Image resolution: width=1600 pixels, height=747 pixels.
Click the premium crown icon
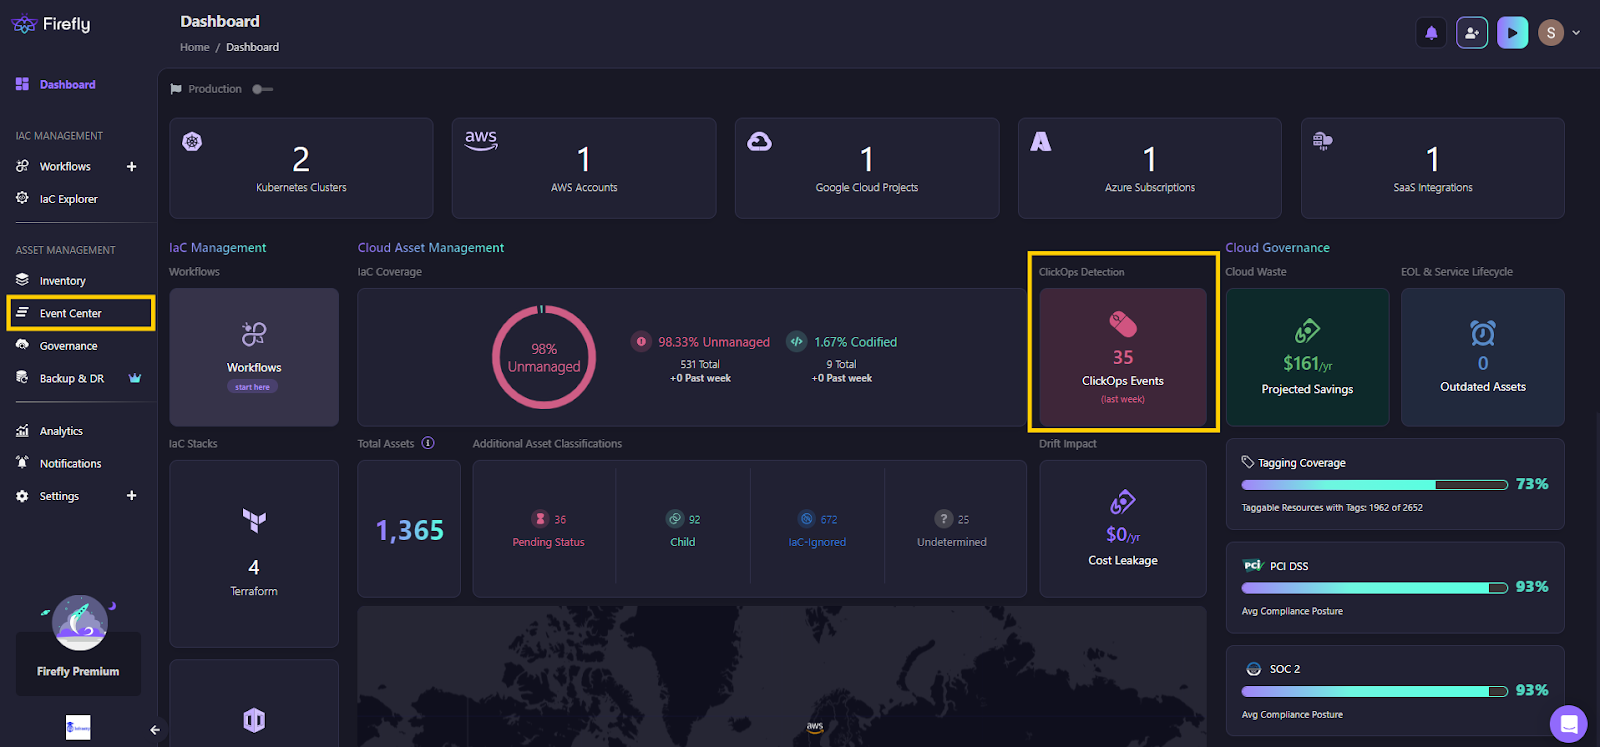click(x=135, y=378)
